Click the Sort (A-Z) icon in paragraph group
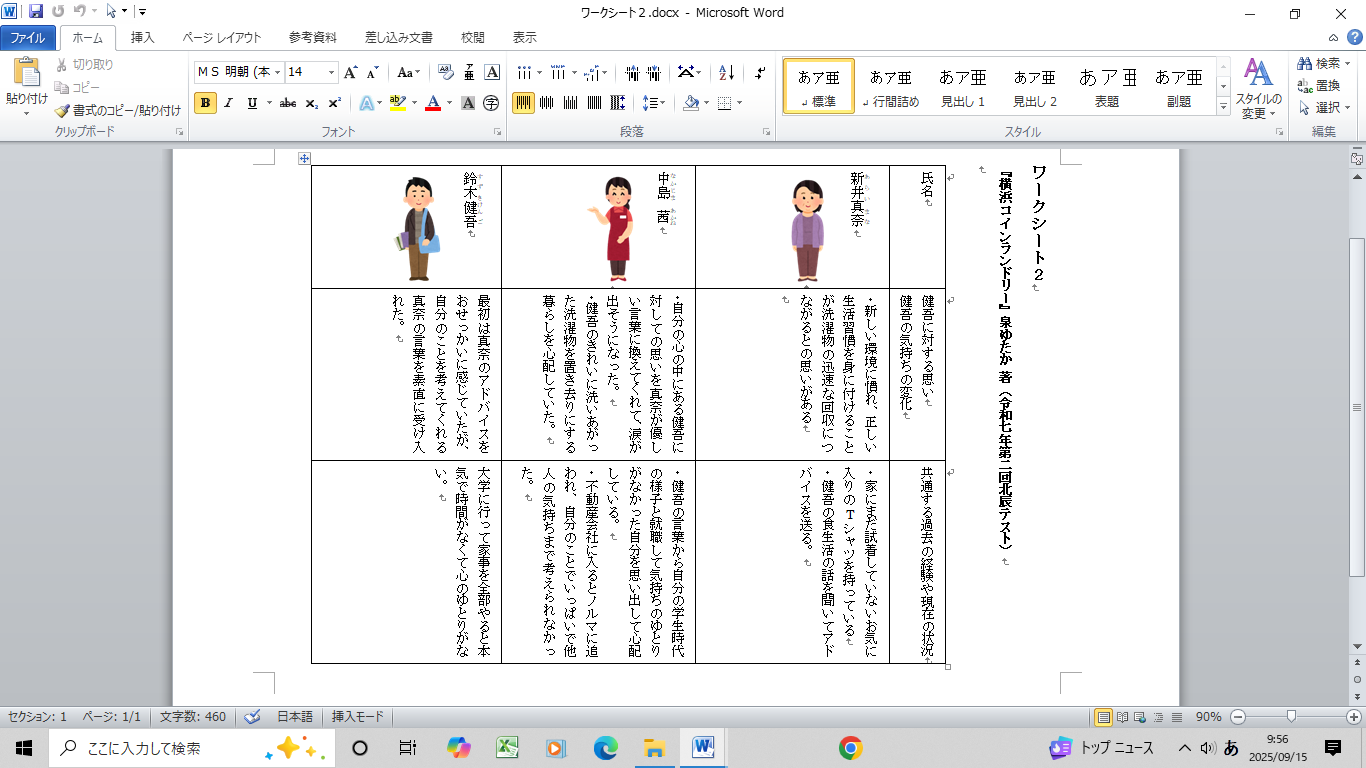 tap(727, 73)
